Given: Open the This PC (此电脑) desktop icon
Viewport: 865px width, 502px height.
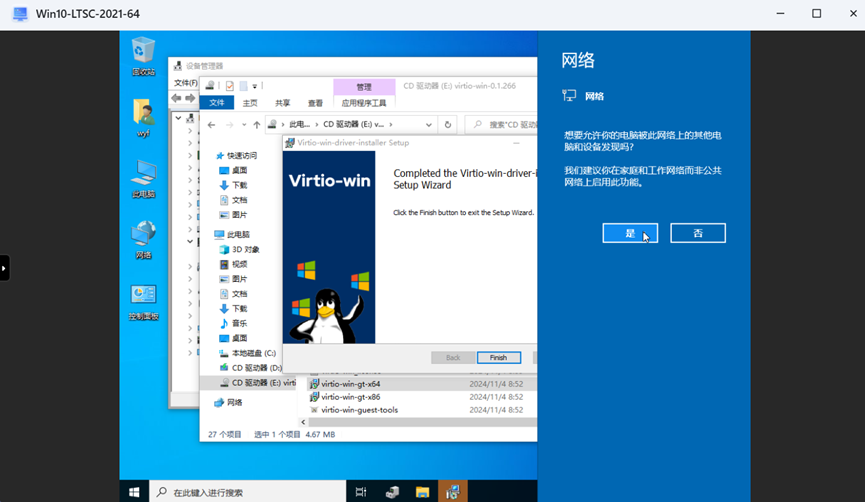Looking at the screenshot, I should pos(143,178).
